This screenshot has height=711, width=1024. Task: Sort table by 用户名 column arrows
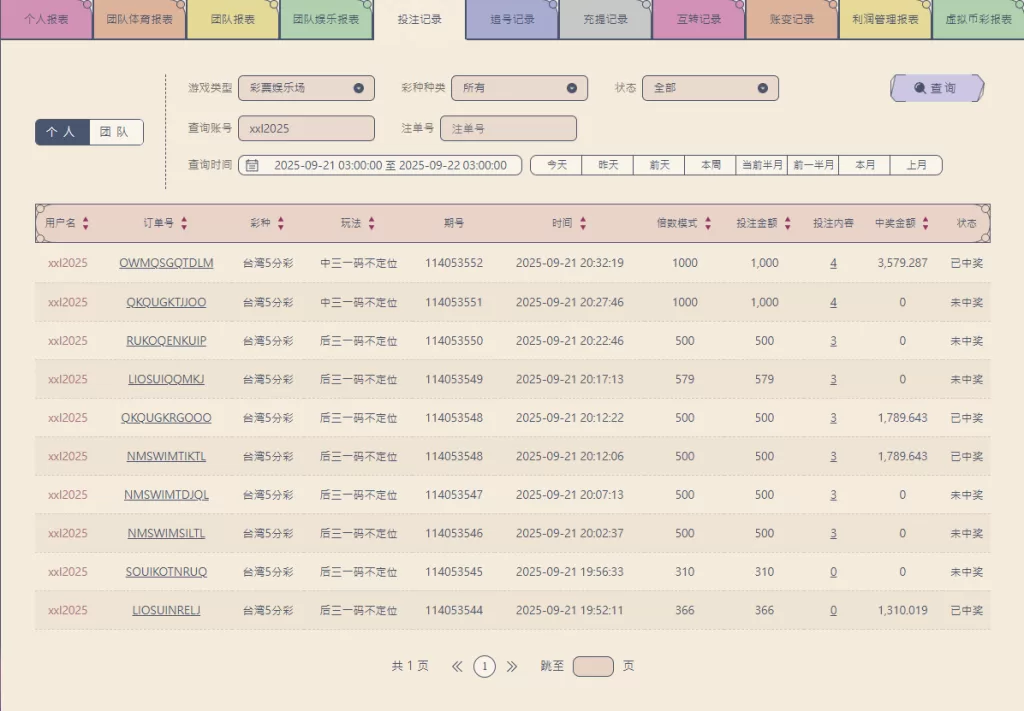tap(86, 224)
